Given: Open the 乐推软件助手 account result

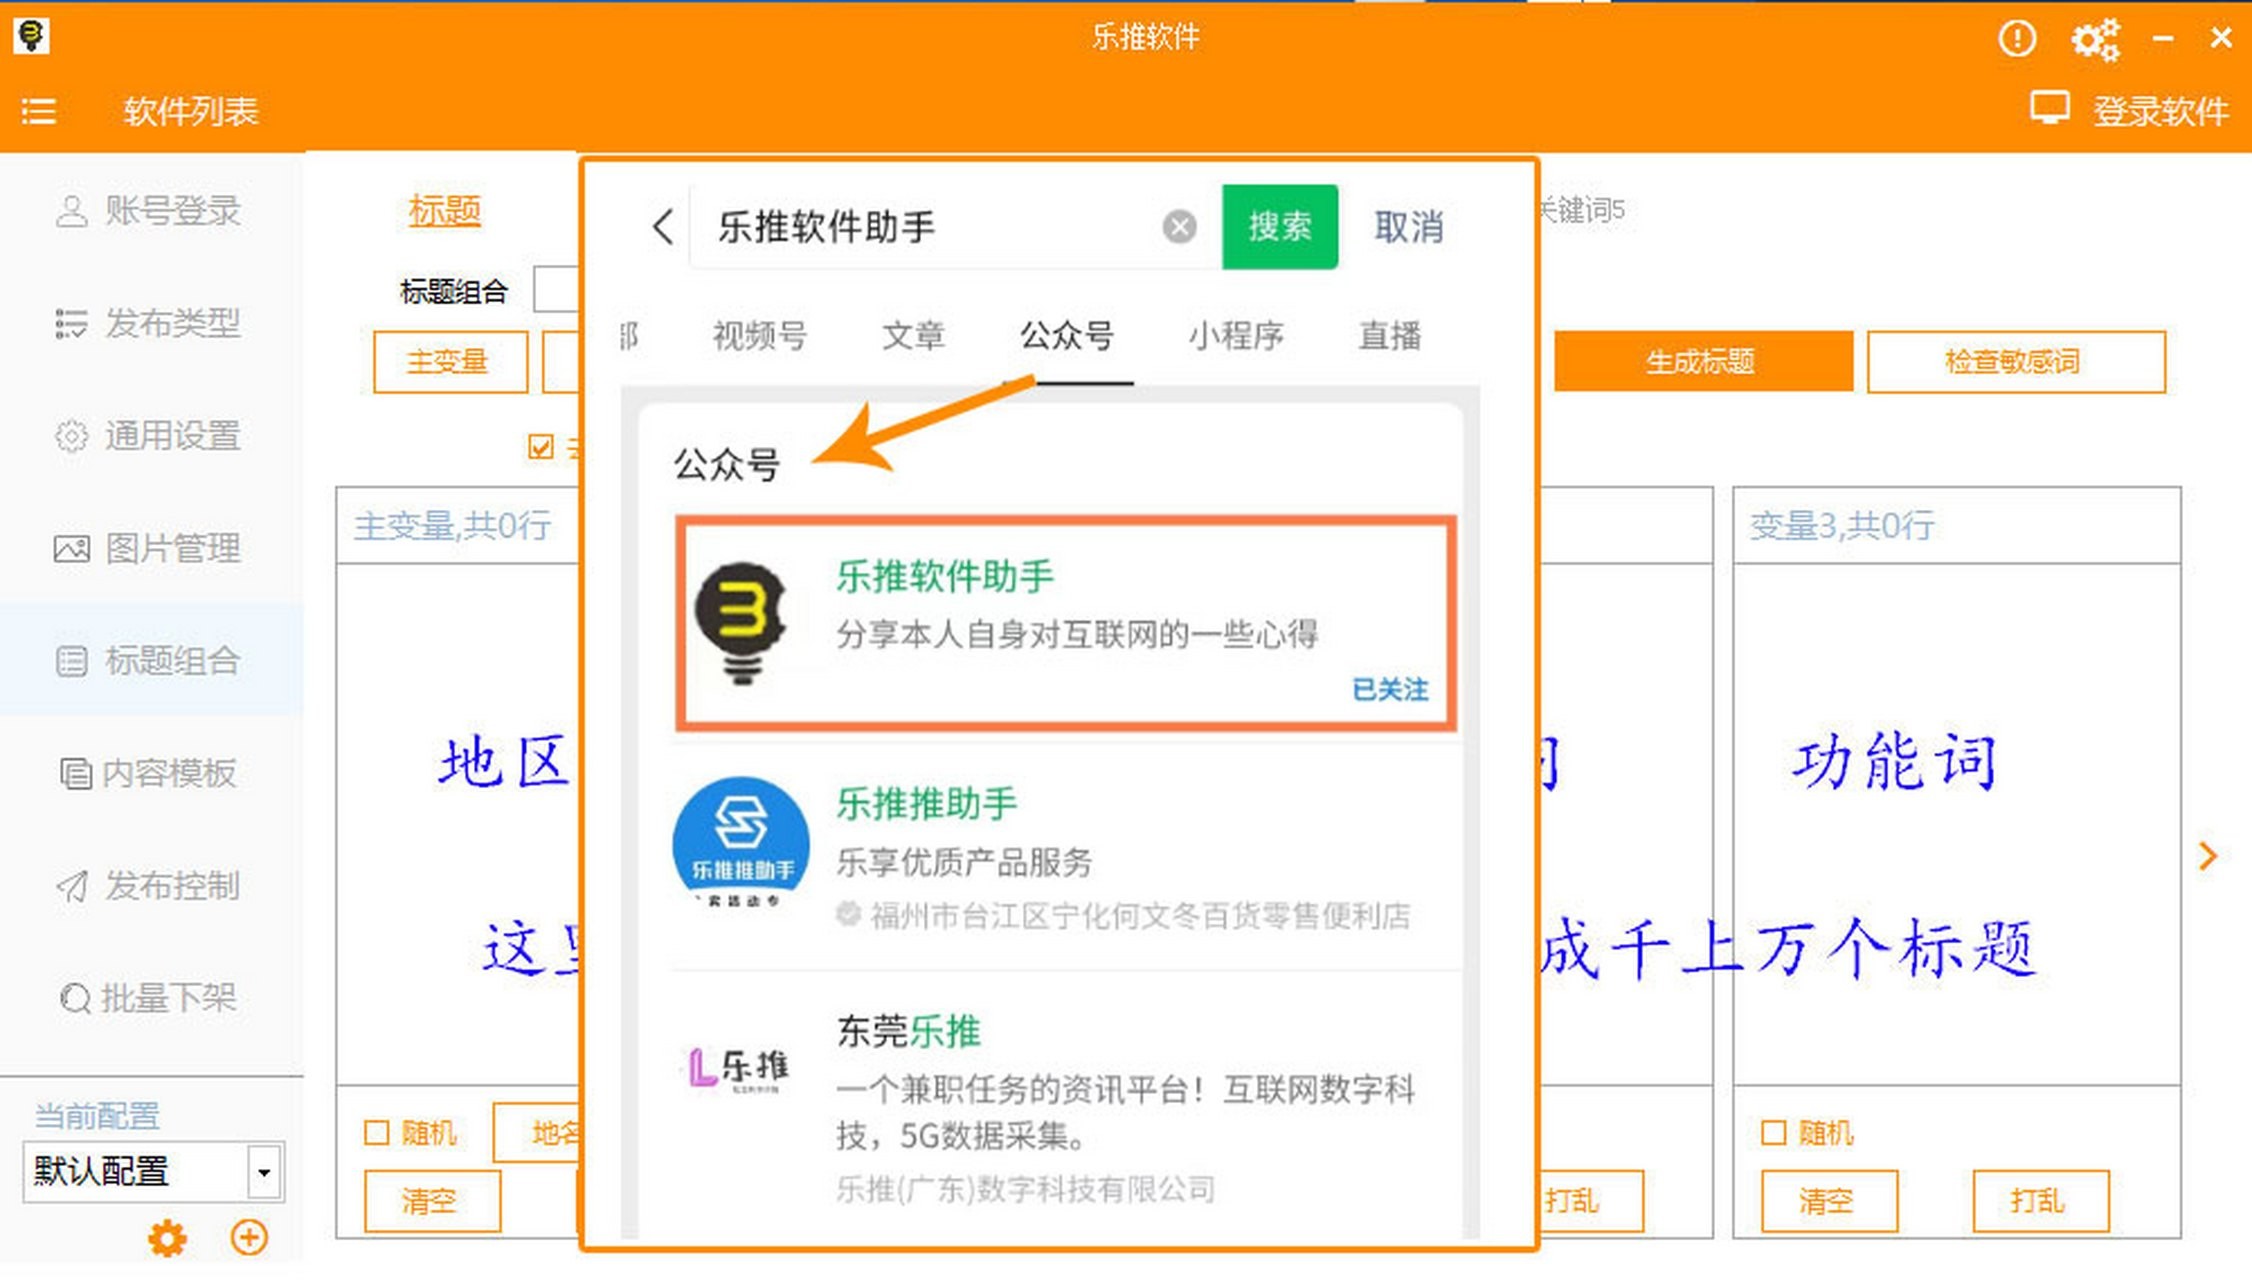Looking at the screenshot, I should (x=1065, y=624).
